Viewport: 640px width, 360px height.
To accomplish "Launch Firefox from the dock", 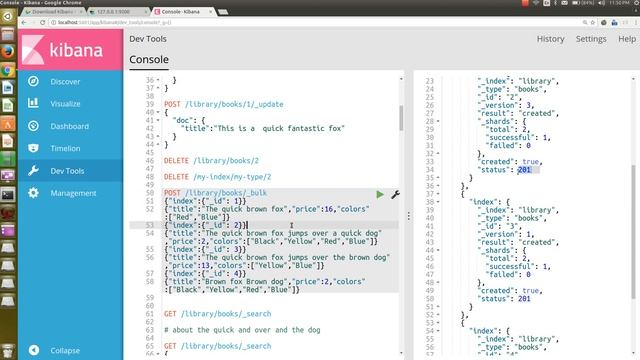I will tap(8, 51).
